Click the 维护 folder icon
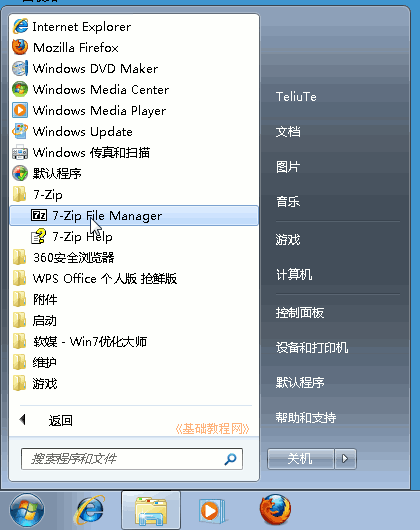The height and width of the screenshot is (530, 420). point(19,362)
